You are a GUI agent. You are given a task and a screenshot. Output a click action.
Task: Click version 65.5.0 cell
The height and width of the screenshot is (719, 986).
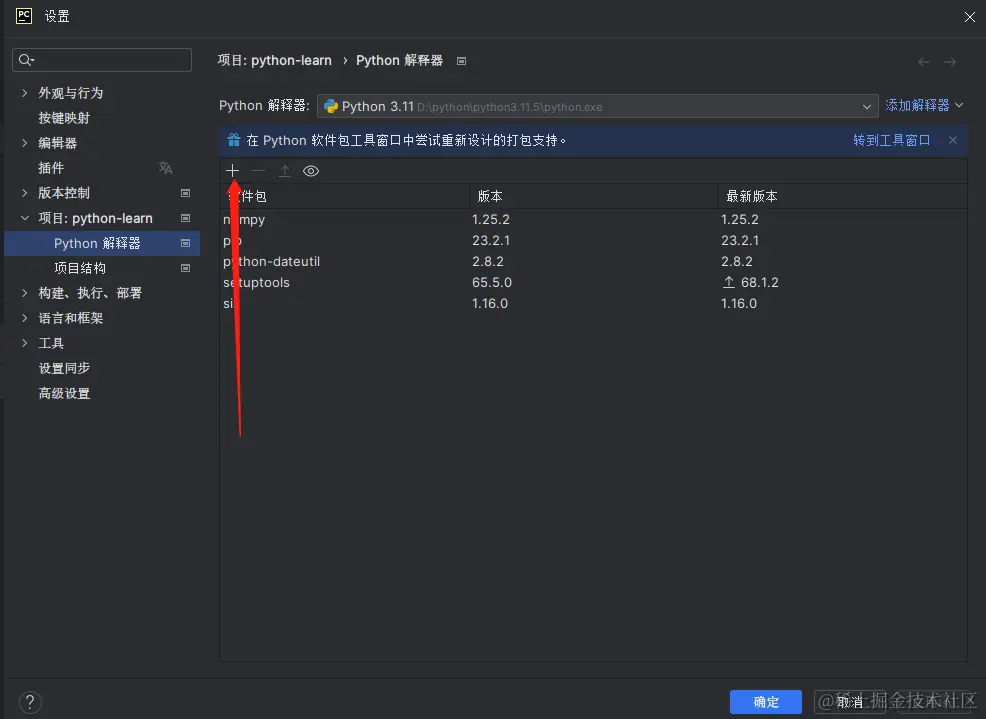(492, 282)
